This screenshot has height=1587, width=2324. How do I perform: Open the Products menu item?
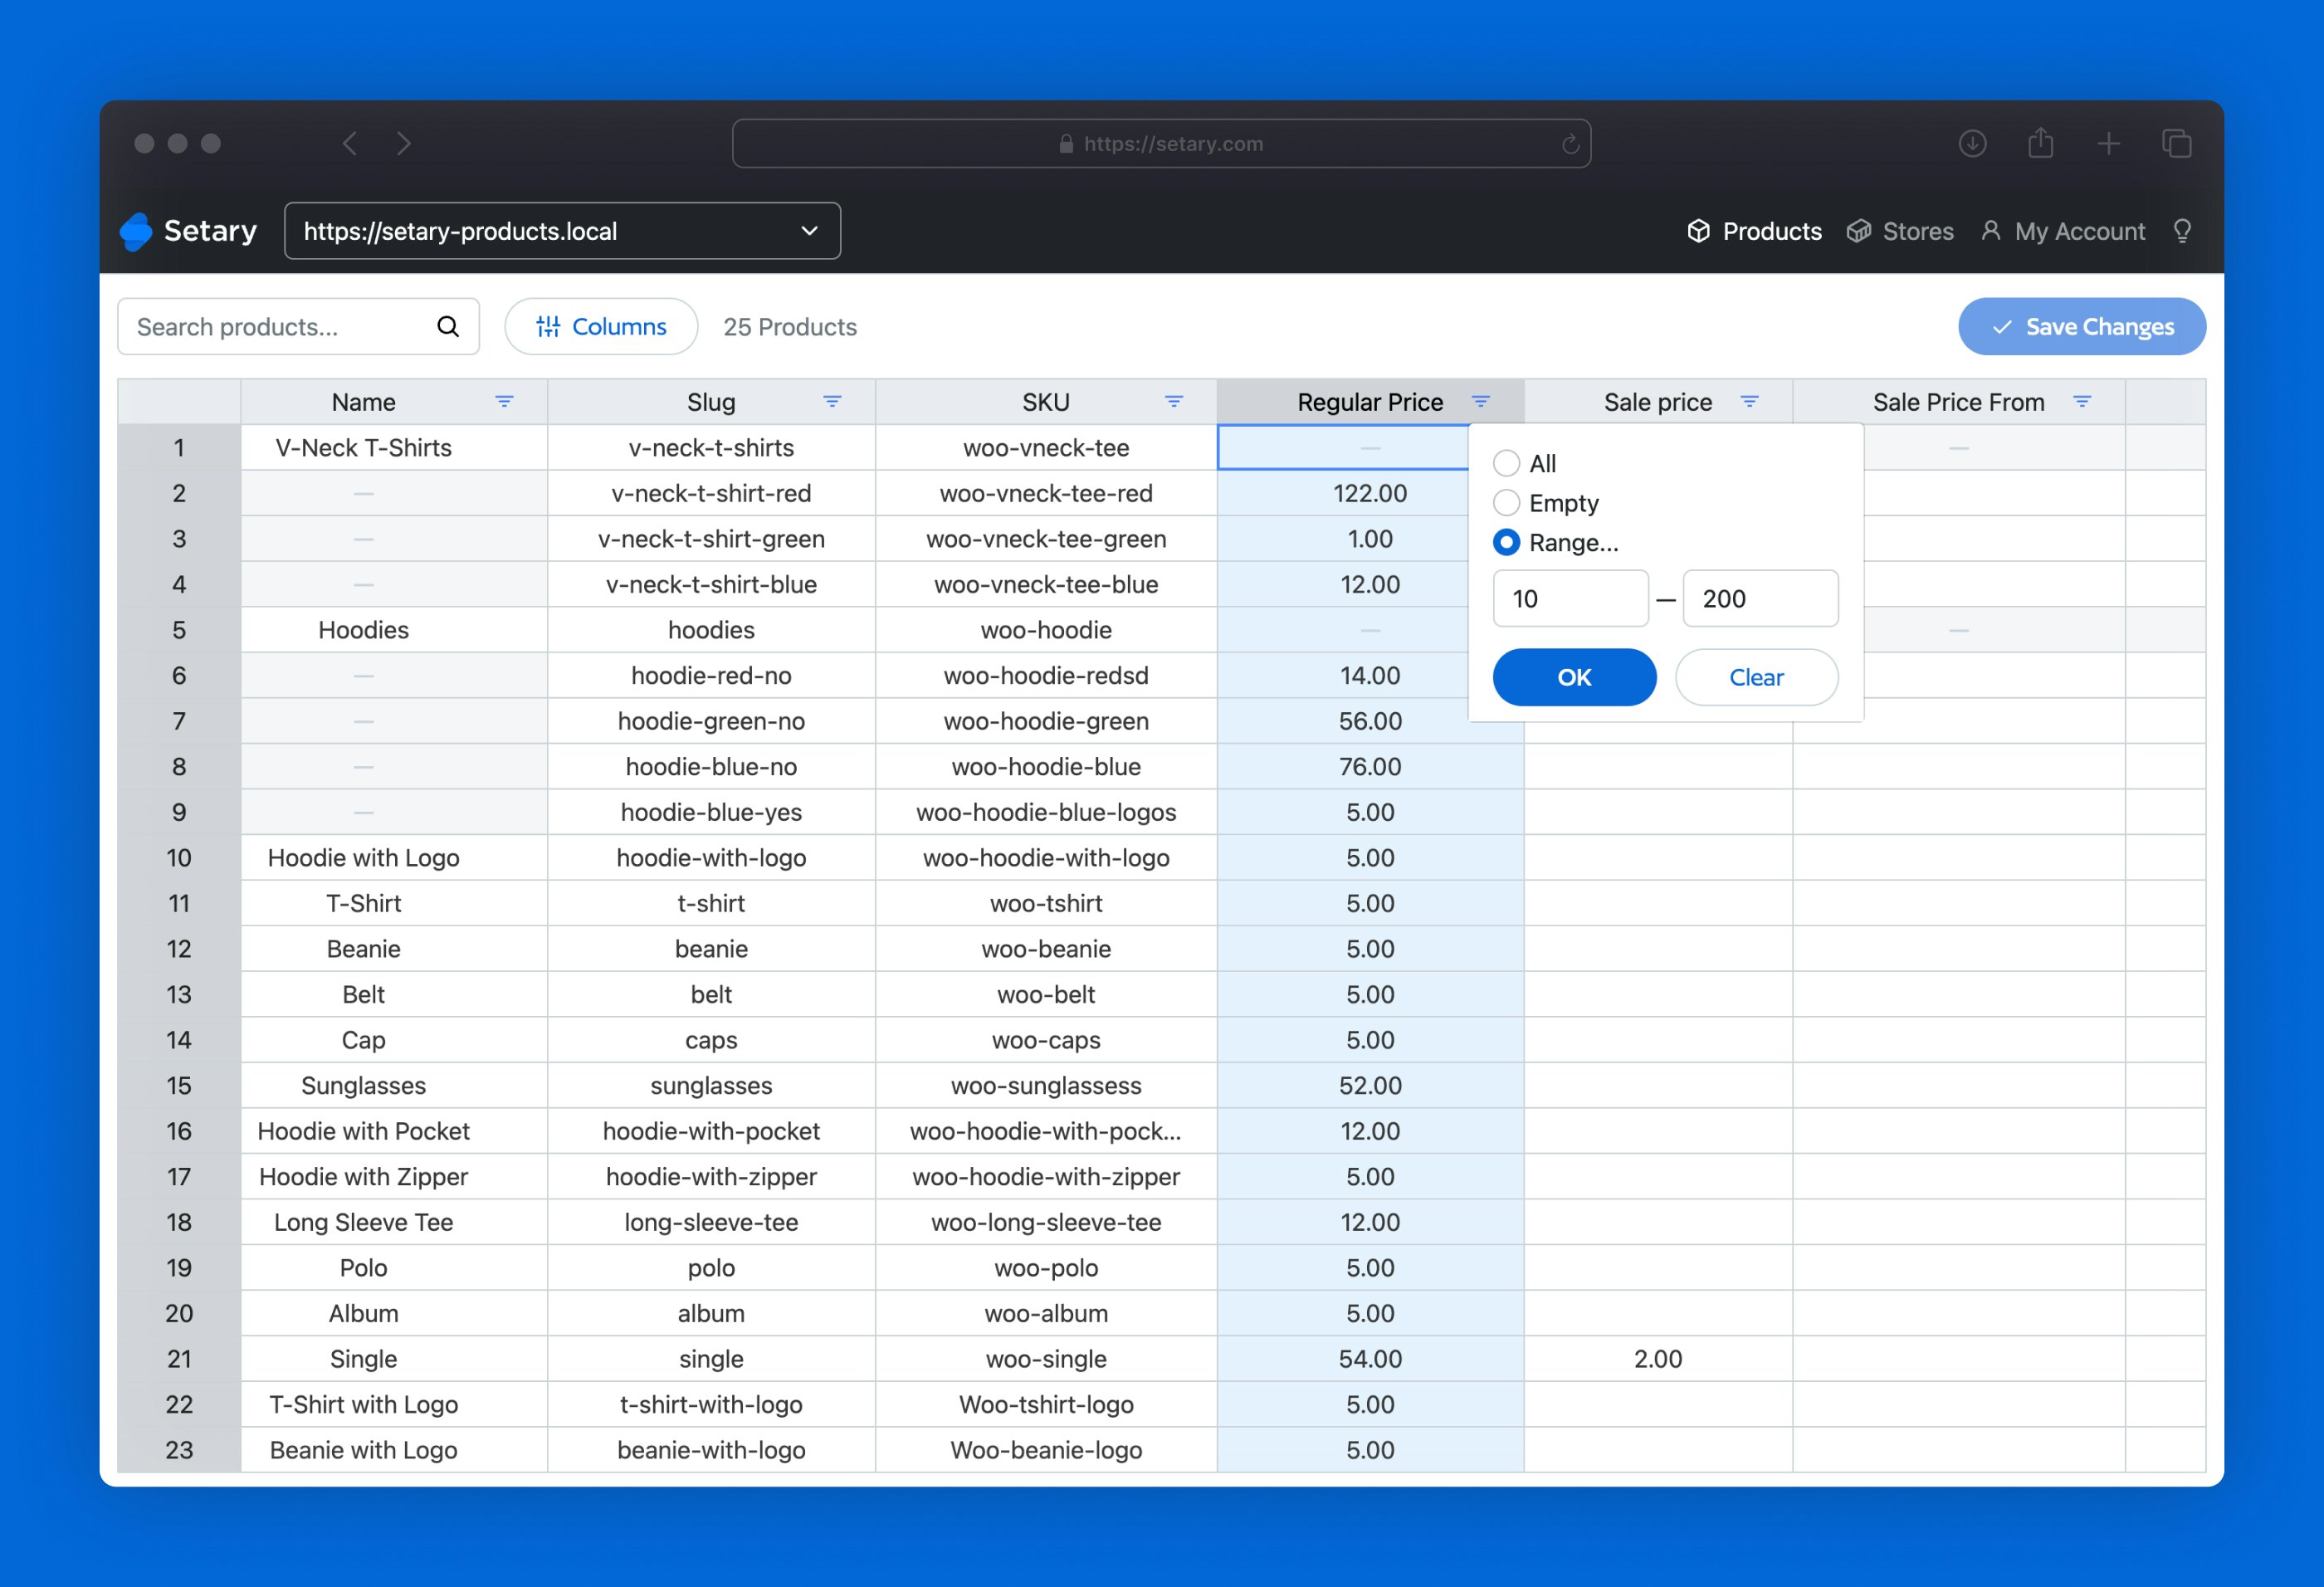1754,231
